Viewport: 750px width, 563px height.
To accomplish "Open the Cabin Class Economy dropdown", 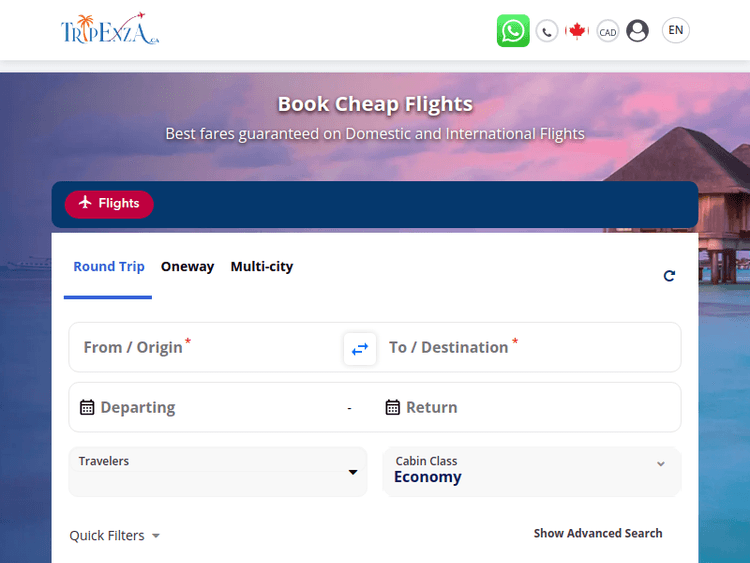I will tap(531, 470).
